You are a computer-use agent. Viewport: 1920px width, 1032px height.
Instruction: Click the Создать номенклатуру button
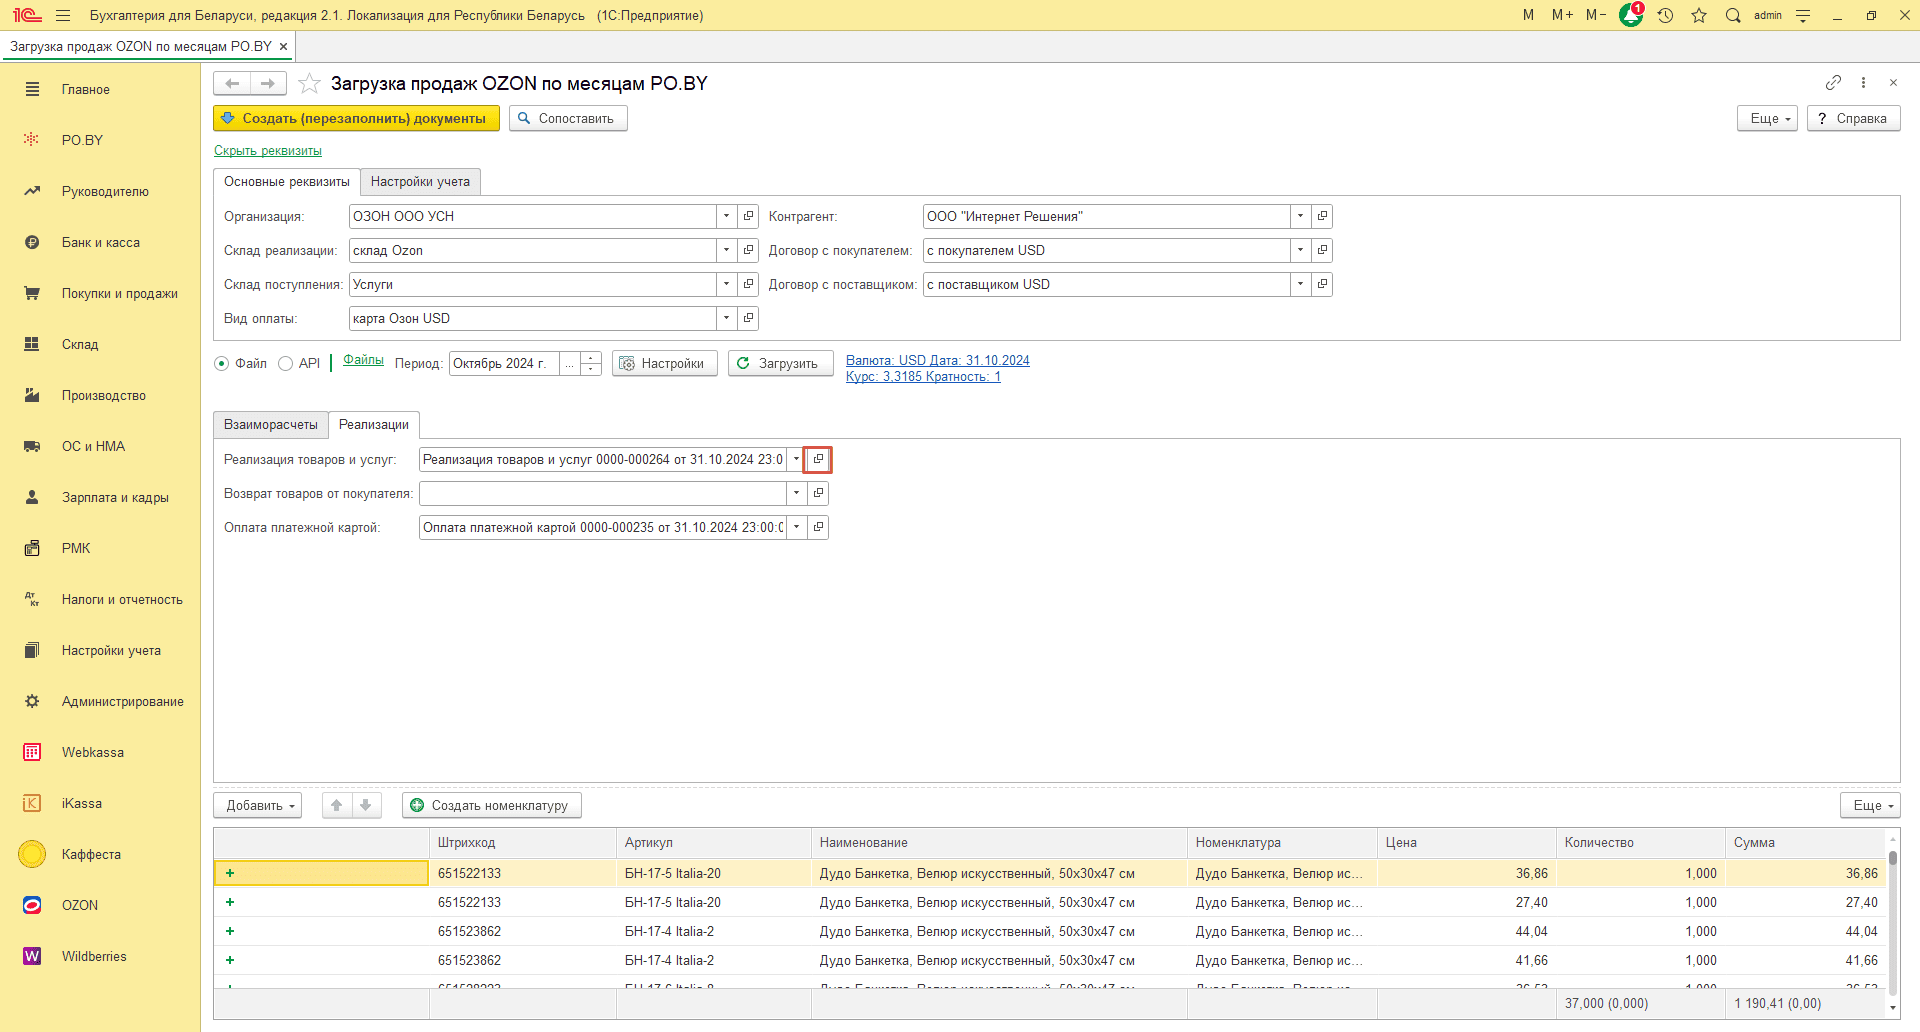pyautogui.click(x=492, y=805)
